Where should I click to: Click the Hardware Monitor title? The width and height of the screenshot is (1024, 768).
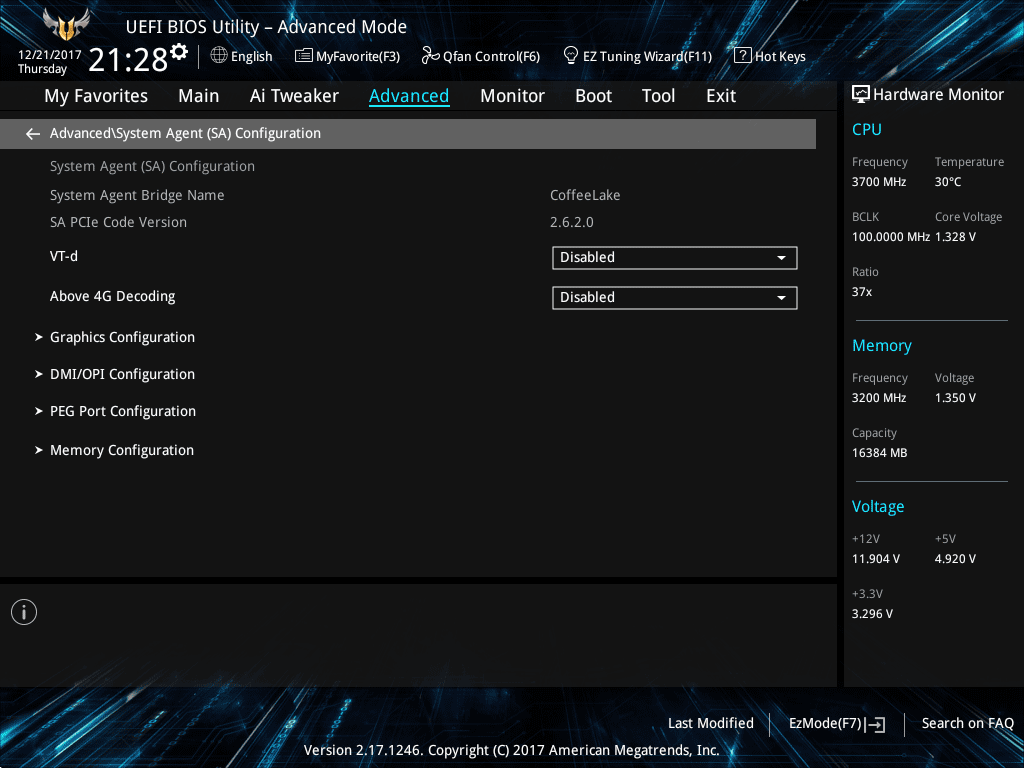(x=938, y=95)
